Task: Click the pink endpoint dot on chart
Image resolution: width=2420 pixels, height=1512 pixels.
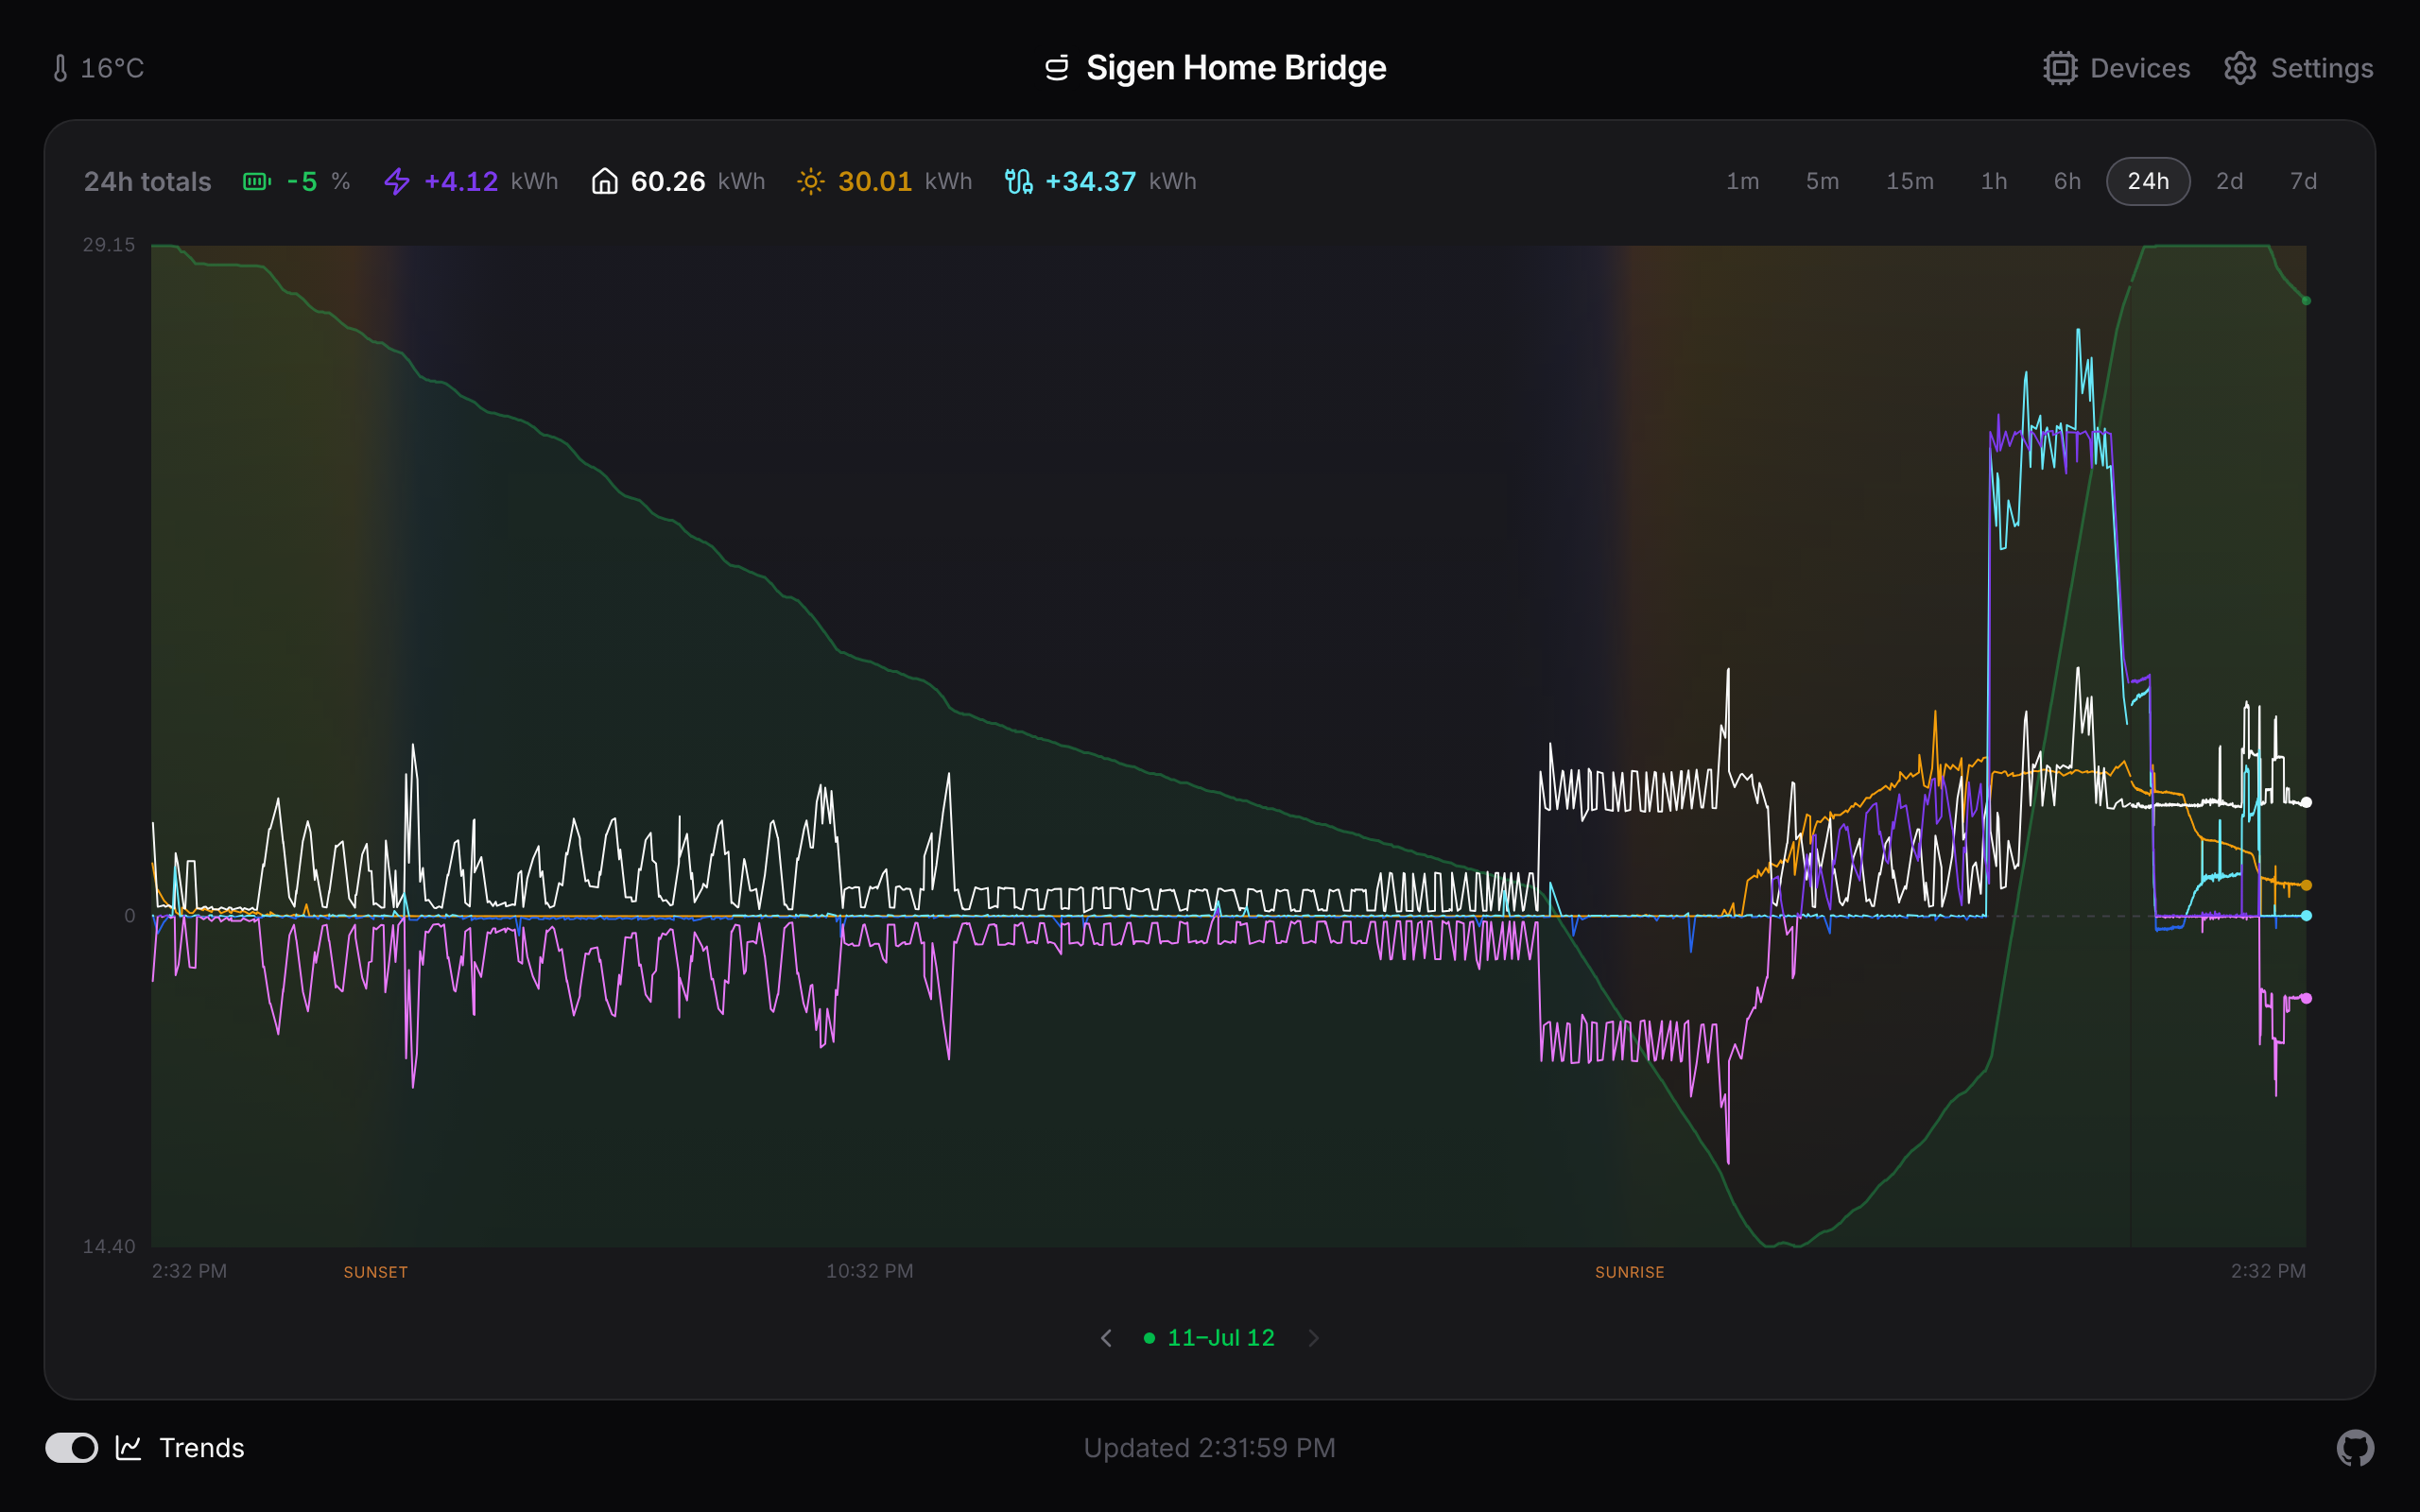Action: tap(2306, 998)
